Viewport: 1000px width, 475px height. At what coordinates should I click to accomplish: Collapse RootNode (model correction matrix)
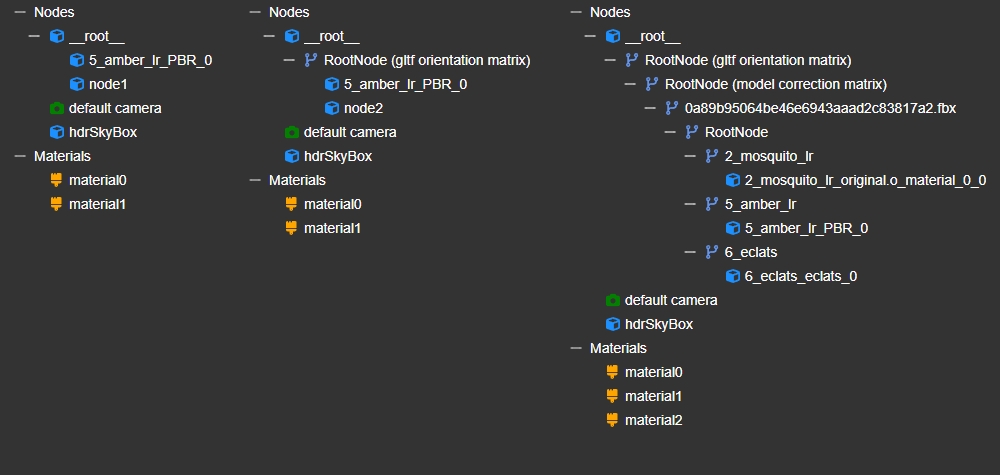point(630,84)
